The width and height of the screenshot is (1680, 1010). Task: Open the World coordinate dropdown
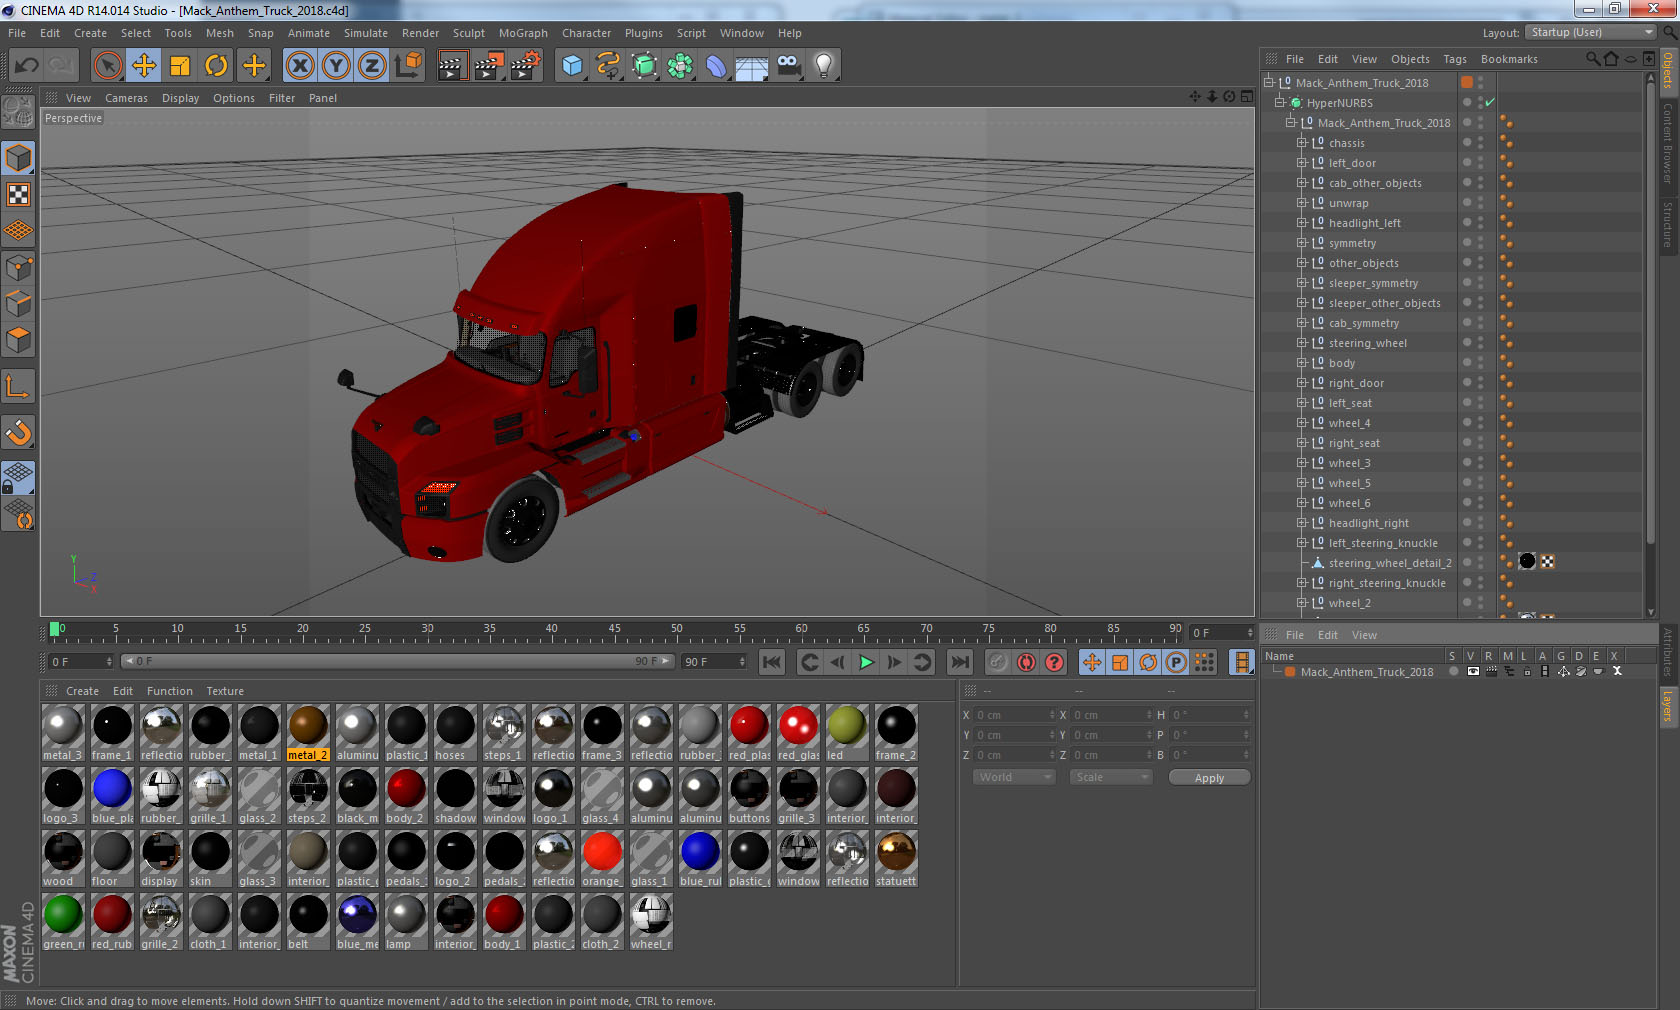(1014, 777)
